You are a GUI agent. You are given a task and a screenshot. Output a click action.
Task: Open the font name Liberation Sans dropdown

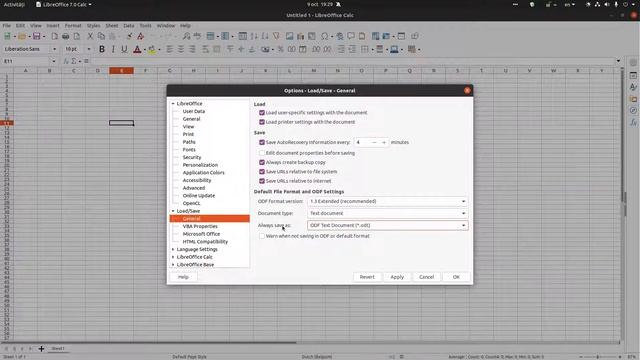click(54, 49)
